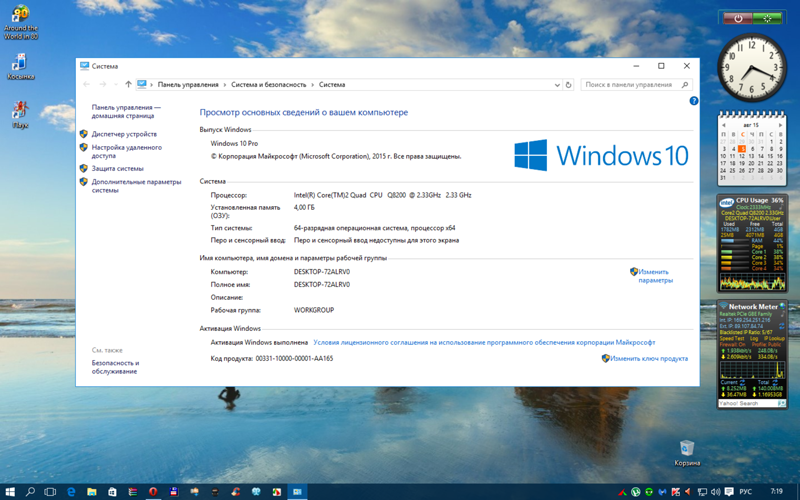Viewport: 800px width, 500px height.
Task: Click the volume speaker tray icon
Action: pyautogui.click(x=715, y=492)
